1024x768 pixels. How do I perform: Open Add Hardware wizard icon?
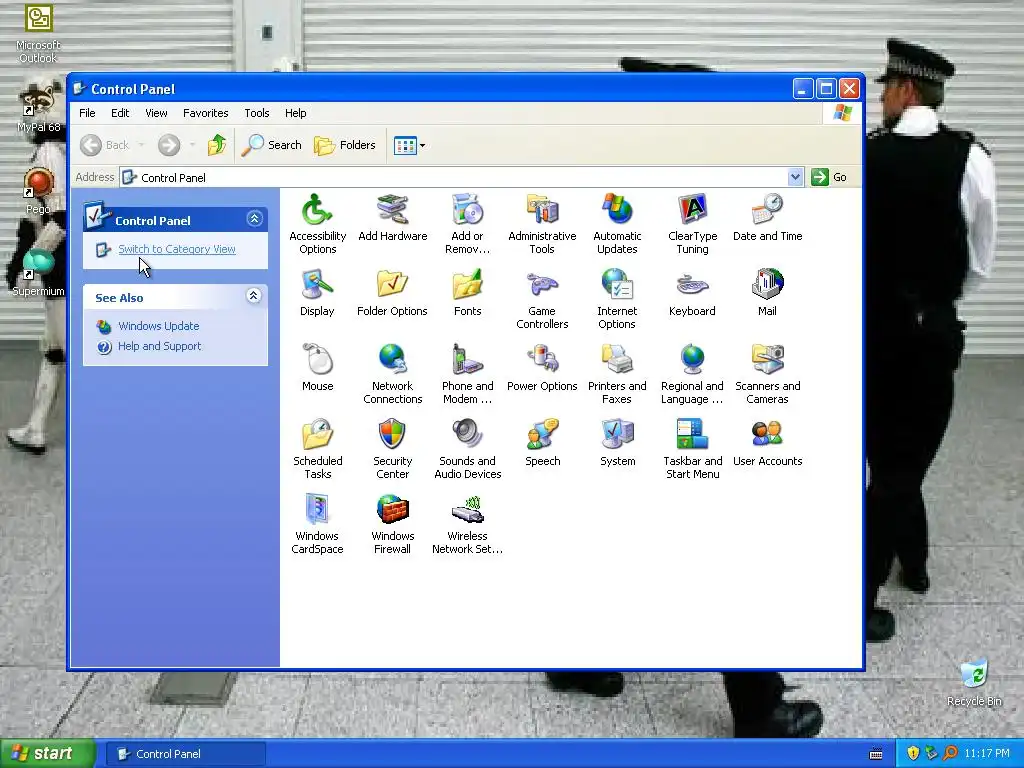click(392, 218)
